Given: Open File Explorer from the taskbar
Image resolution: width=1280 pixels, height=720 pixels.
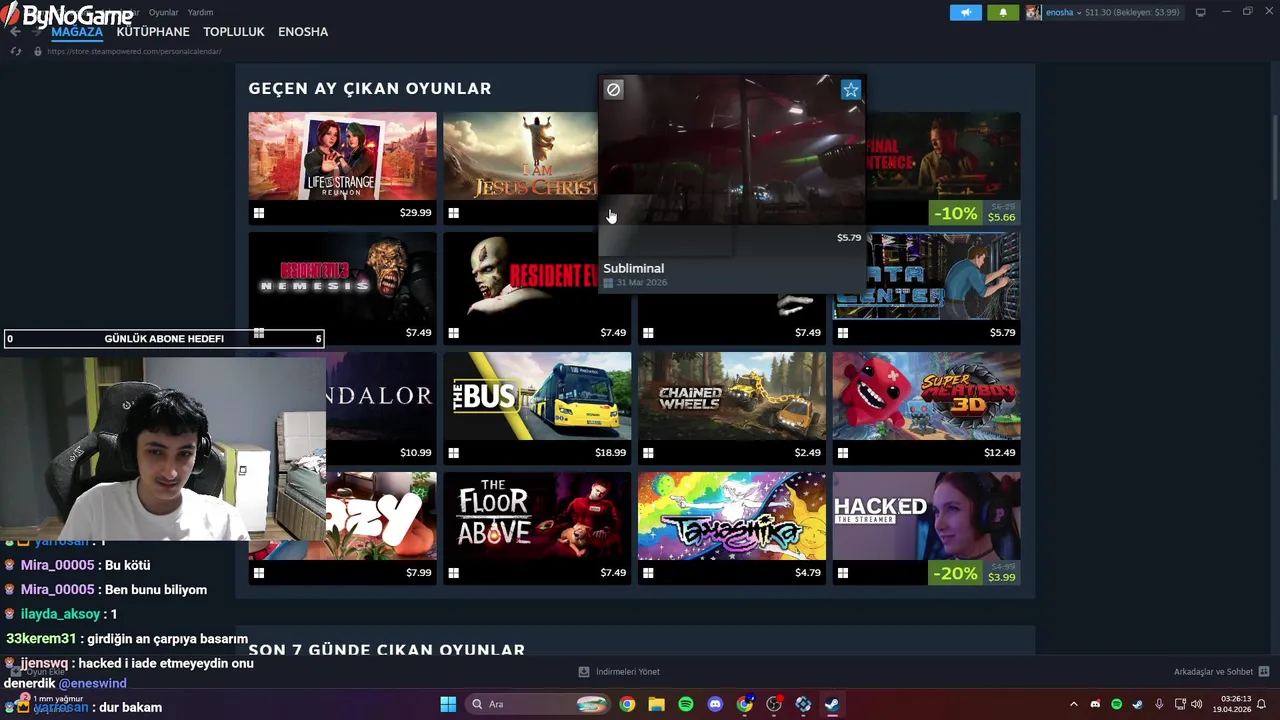Looking at the screenshot, I should pos(656,704).
